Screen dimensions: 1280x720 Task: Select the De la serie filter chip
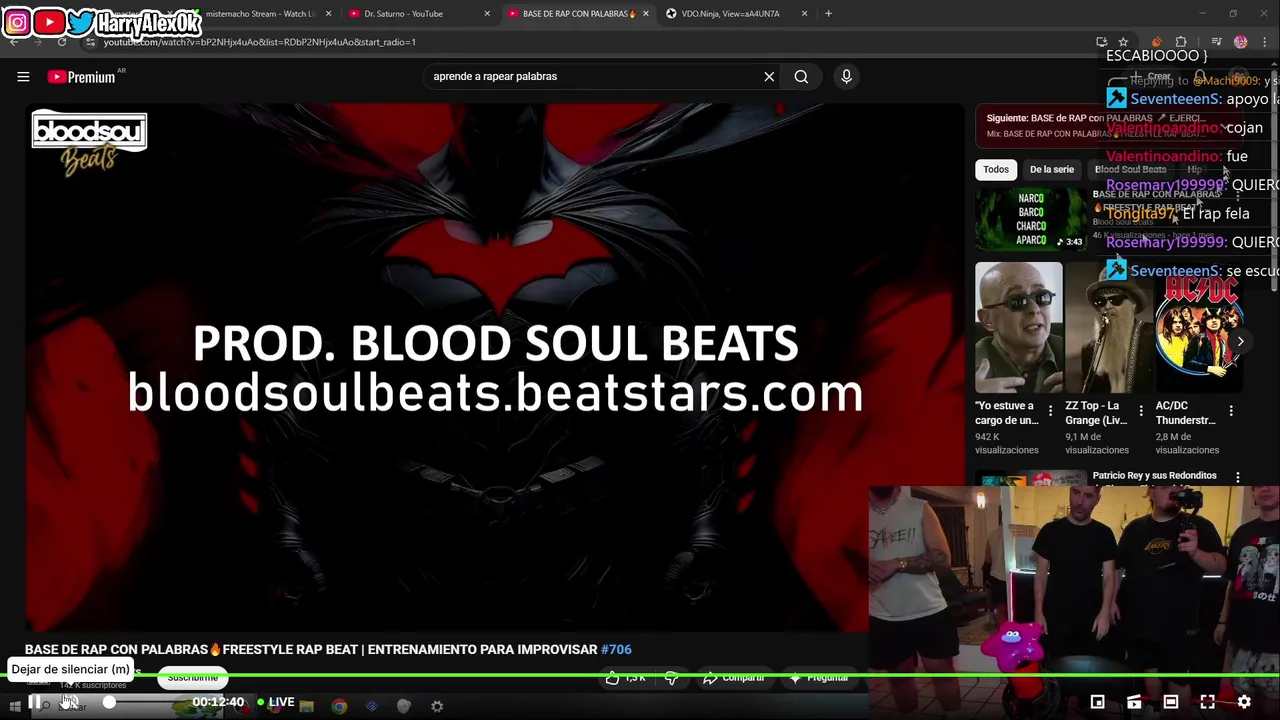pyautogui.click(x=1052, y=170)
